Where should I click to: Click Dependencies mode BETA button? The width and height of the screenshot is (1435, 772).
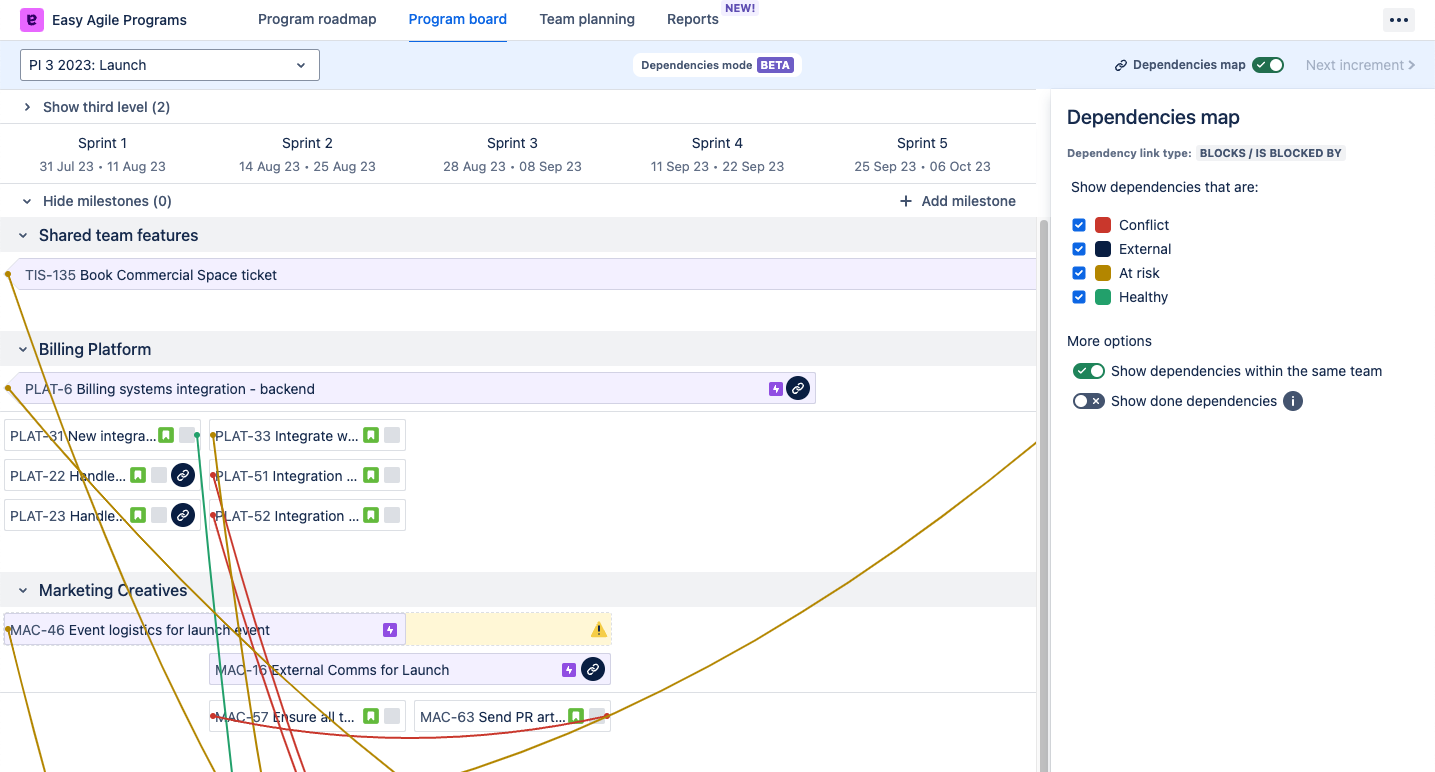pyautogui.click(x=717, y=65)
